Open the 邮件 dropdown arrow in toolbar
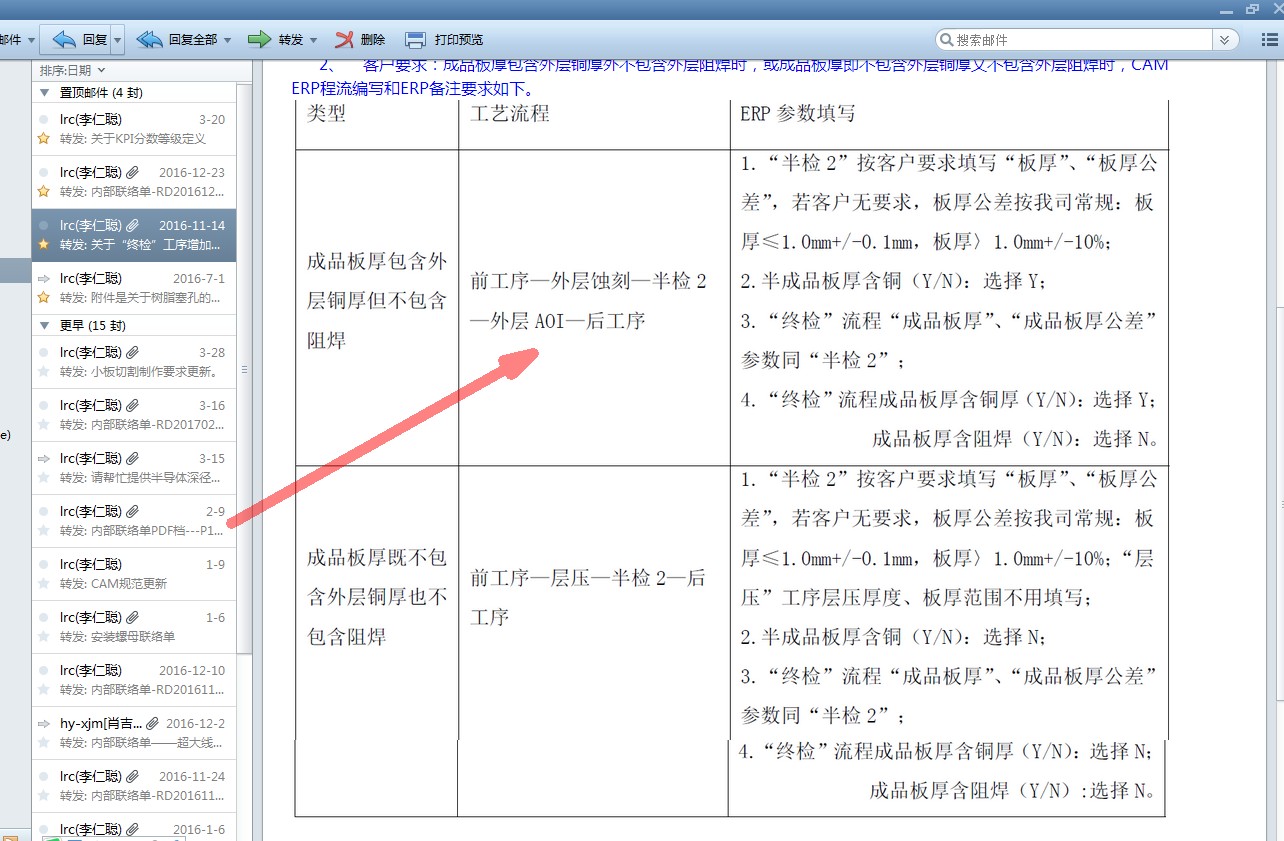Screen dimensions: 1284x841 [31, 41]
